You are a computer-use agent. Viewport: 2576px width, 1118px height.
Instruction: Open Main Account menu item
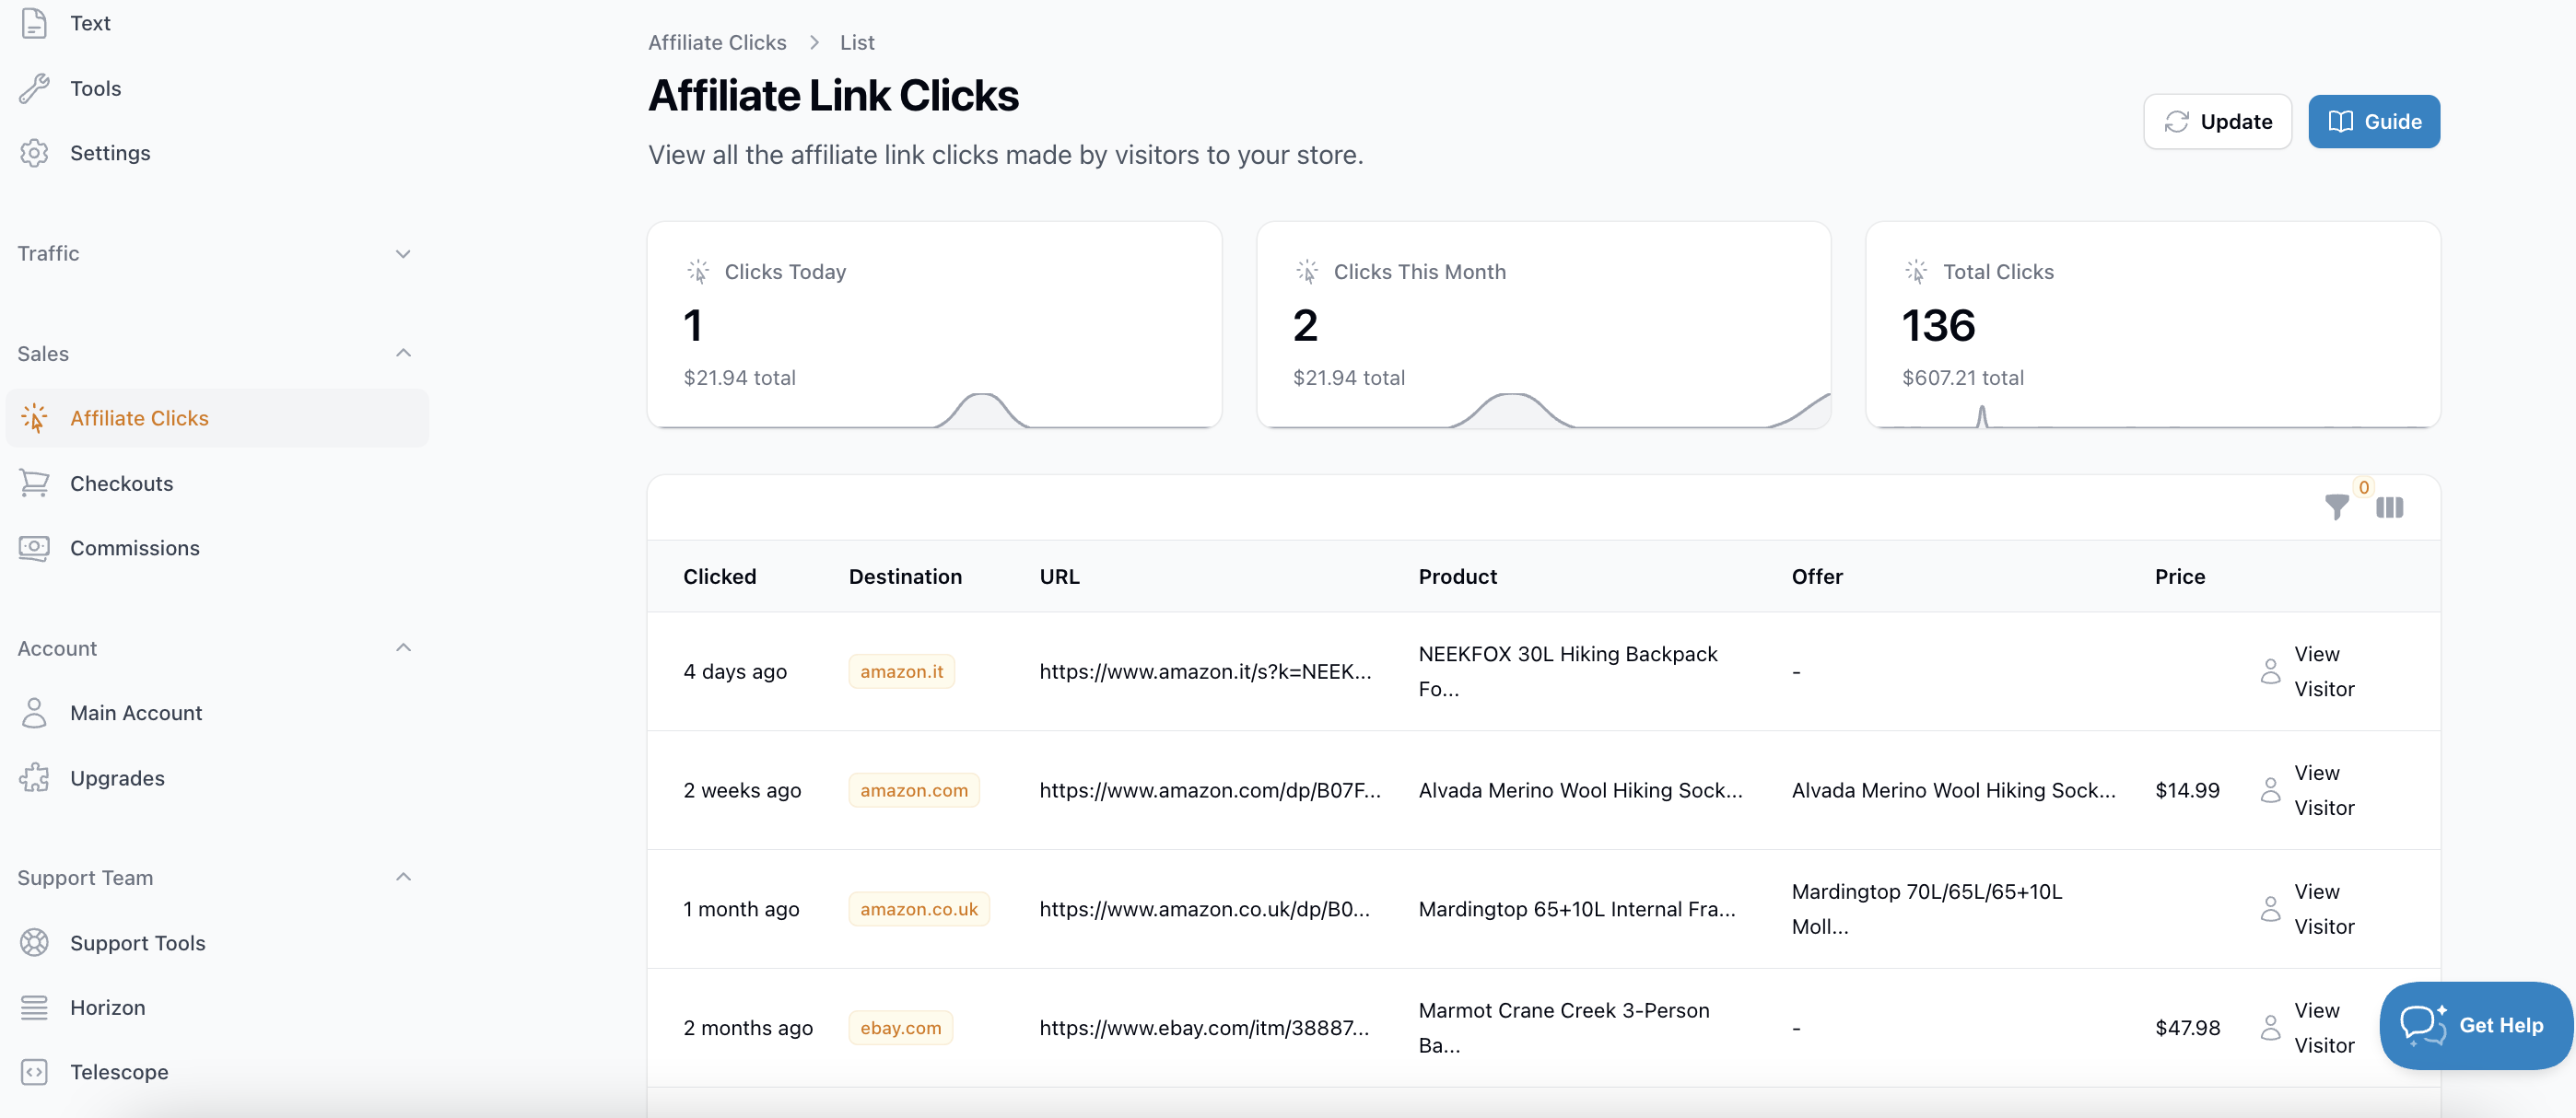[x=136, y=713]
